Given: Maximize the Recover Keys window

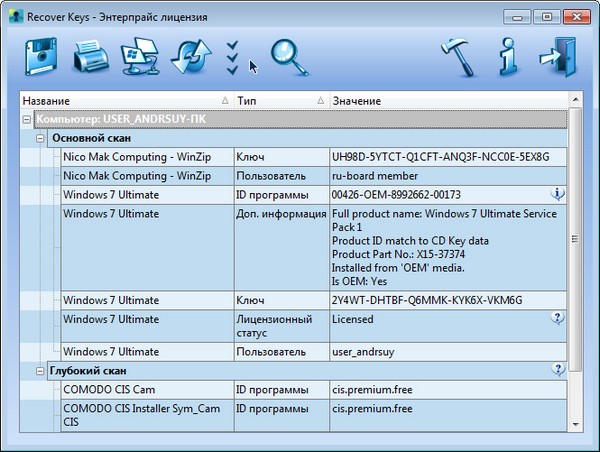Looking at the screenshot, I should tap(547, 17).
